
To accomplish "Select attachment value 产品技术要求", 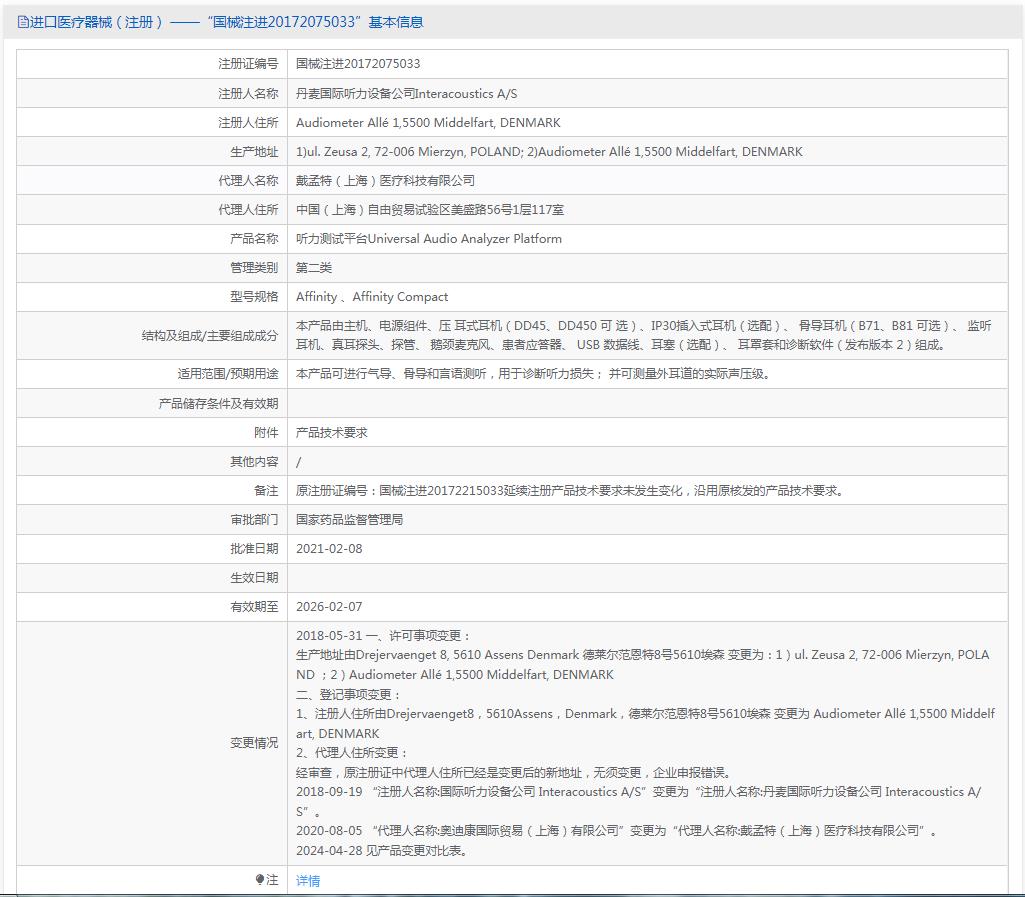I will click(x=331, y=432).
